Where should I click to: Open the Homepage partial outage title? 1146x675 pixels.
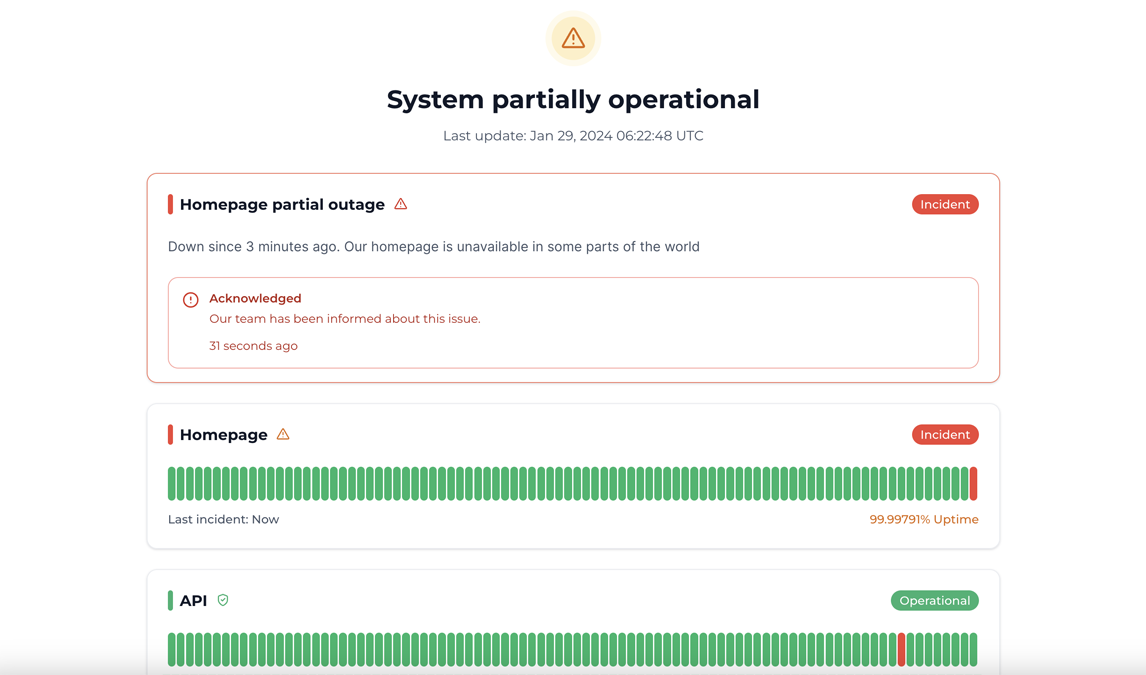[x=282, y=204]
